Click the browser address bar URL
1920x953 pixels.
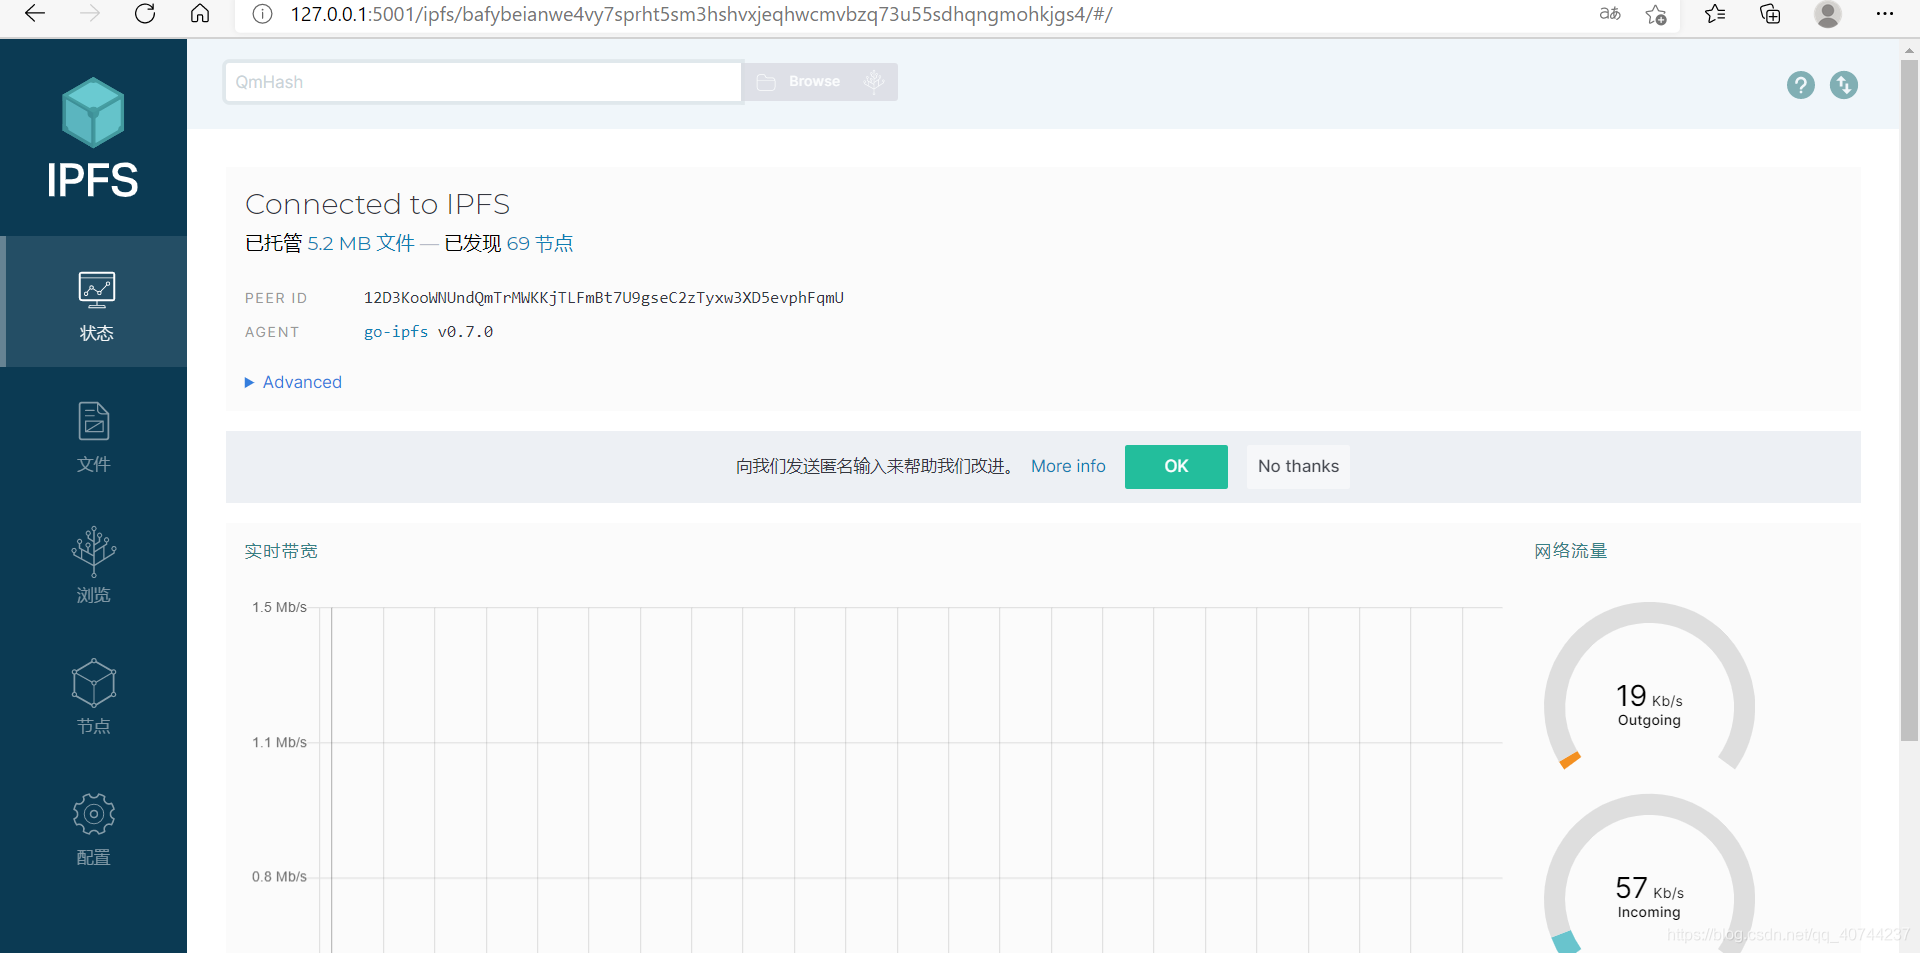(x=701, y=14)
